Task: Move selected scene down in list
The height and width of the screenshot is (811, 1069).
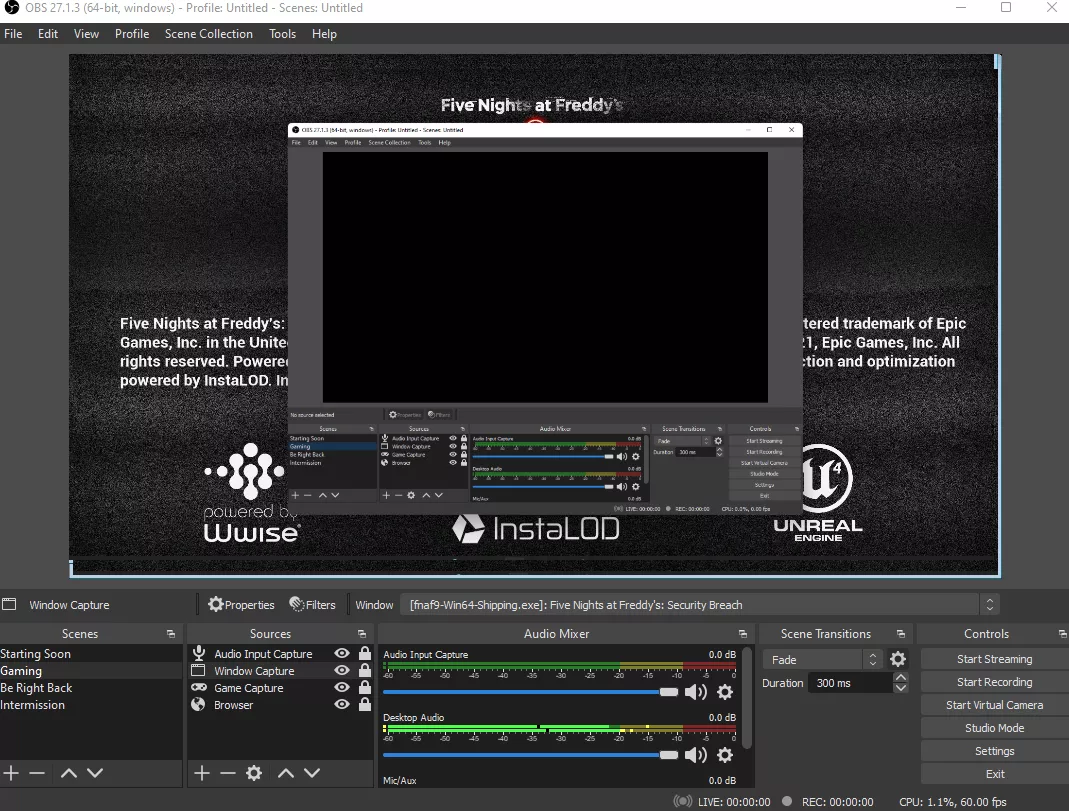Action: point(95,773)
